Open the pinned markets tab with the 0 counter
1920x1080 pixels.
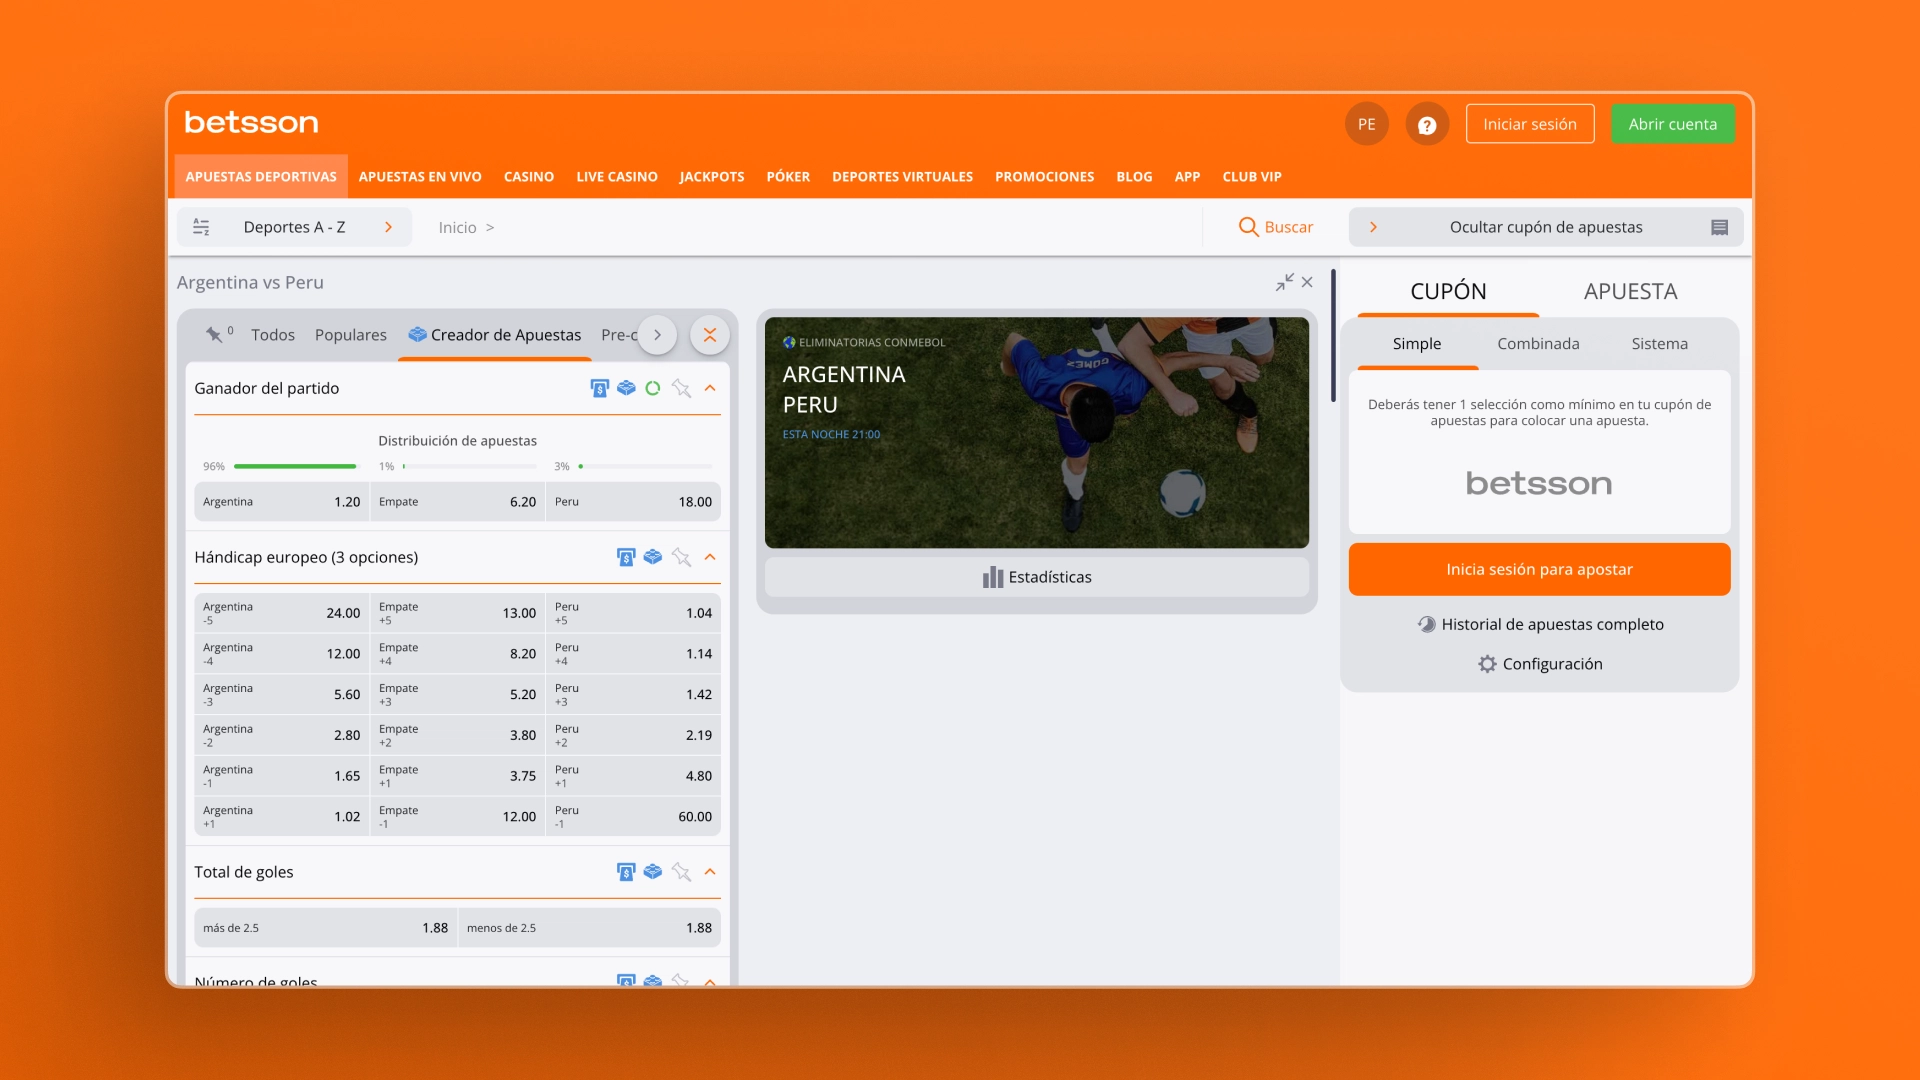pos(219,334)
